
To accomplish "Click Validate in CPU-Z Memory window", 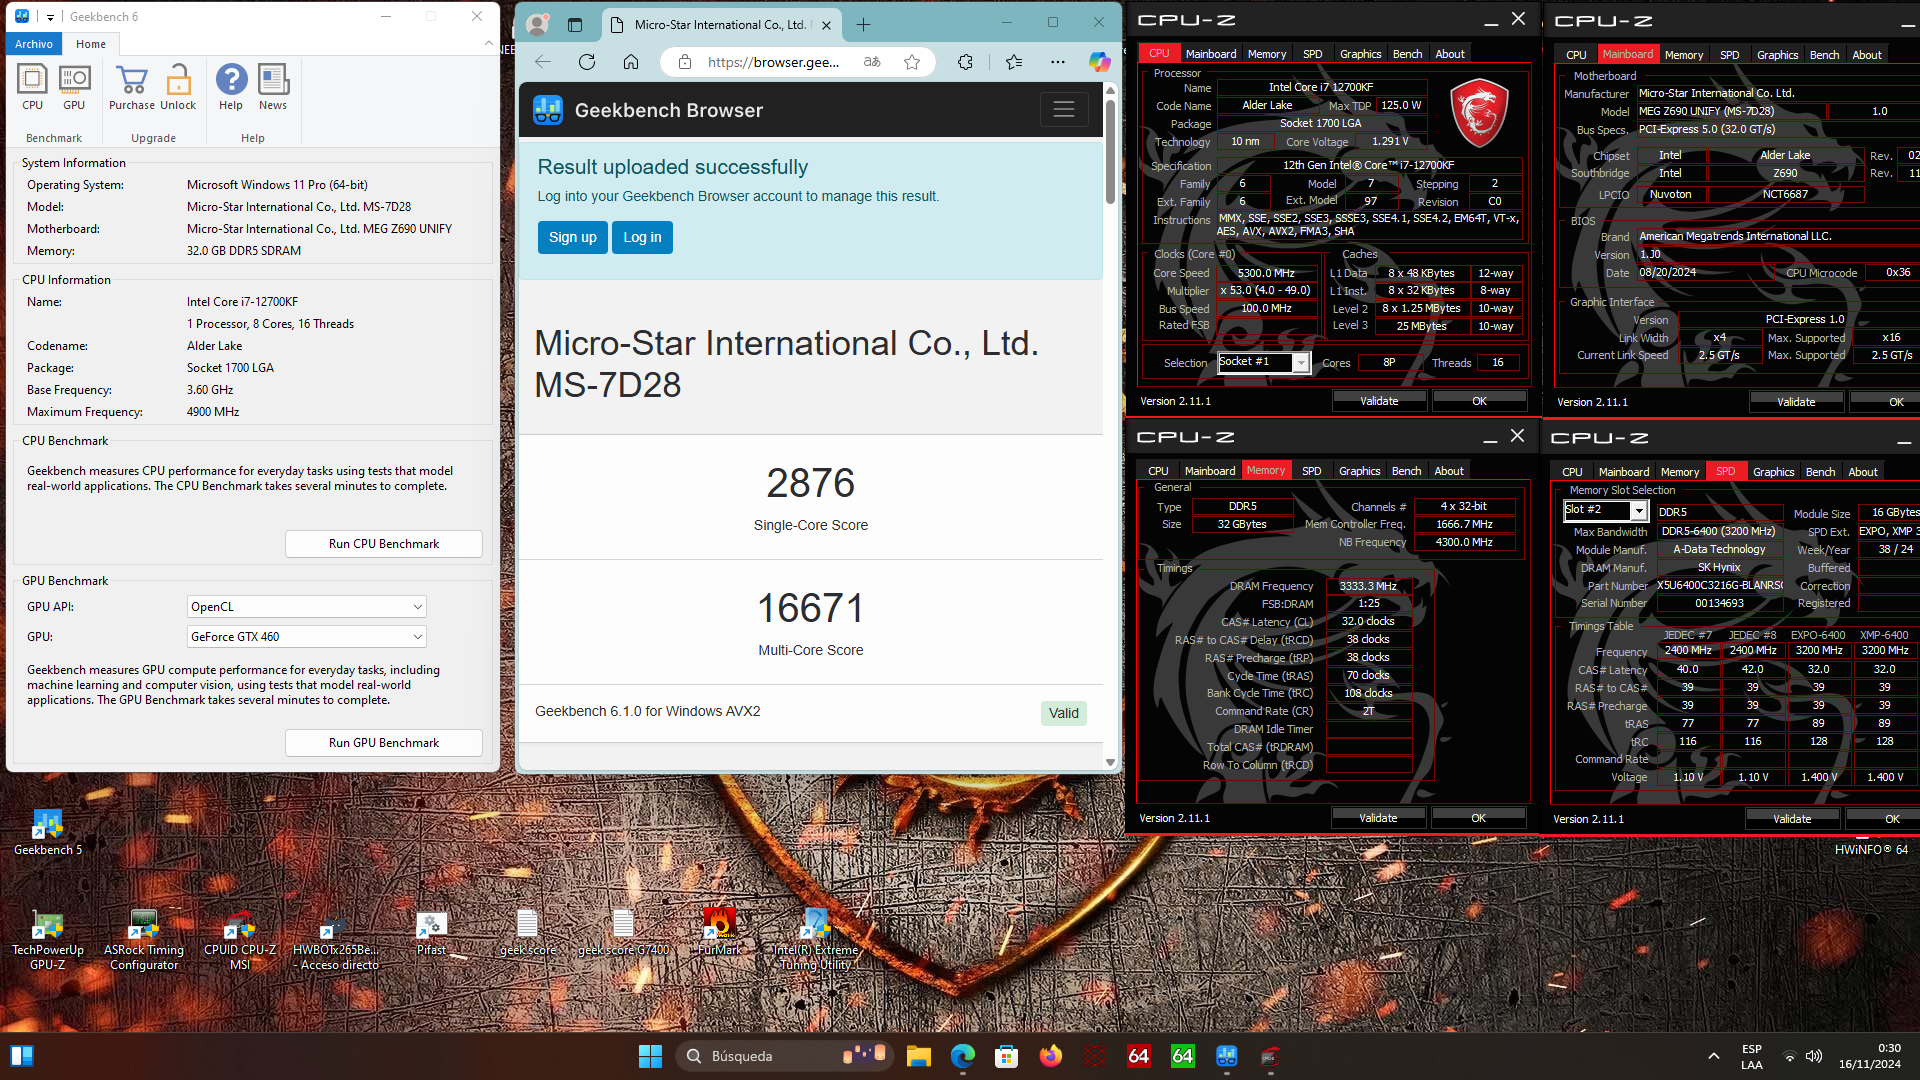I will pyautogui.click(x=1378, y=818).
